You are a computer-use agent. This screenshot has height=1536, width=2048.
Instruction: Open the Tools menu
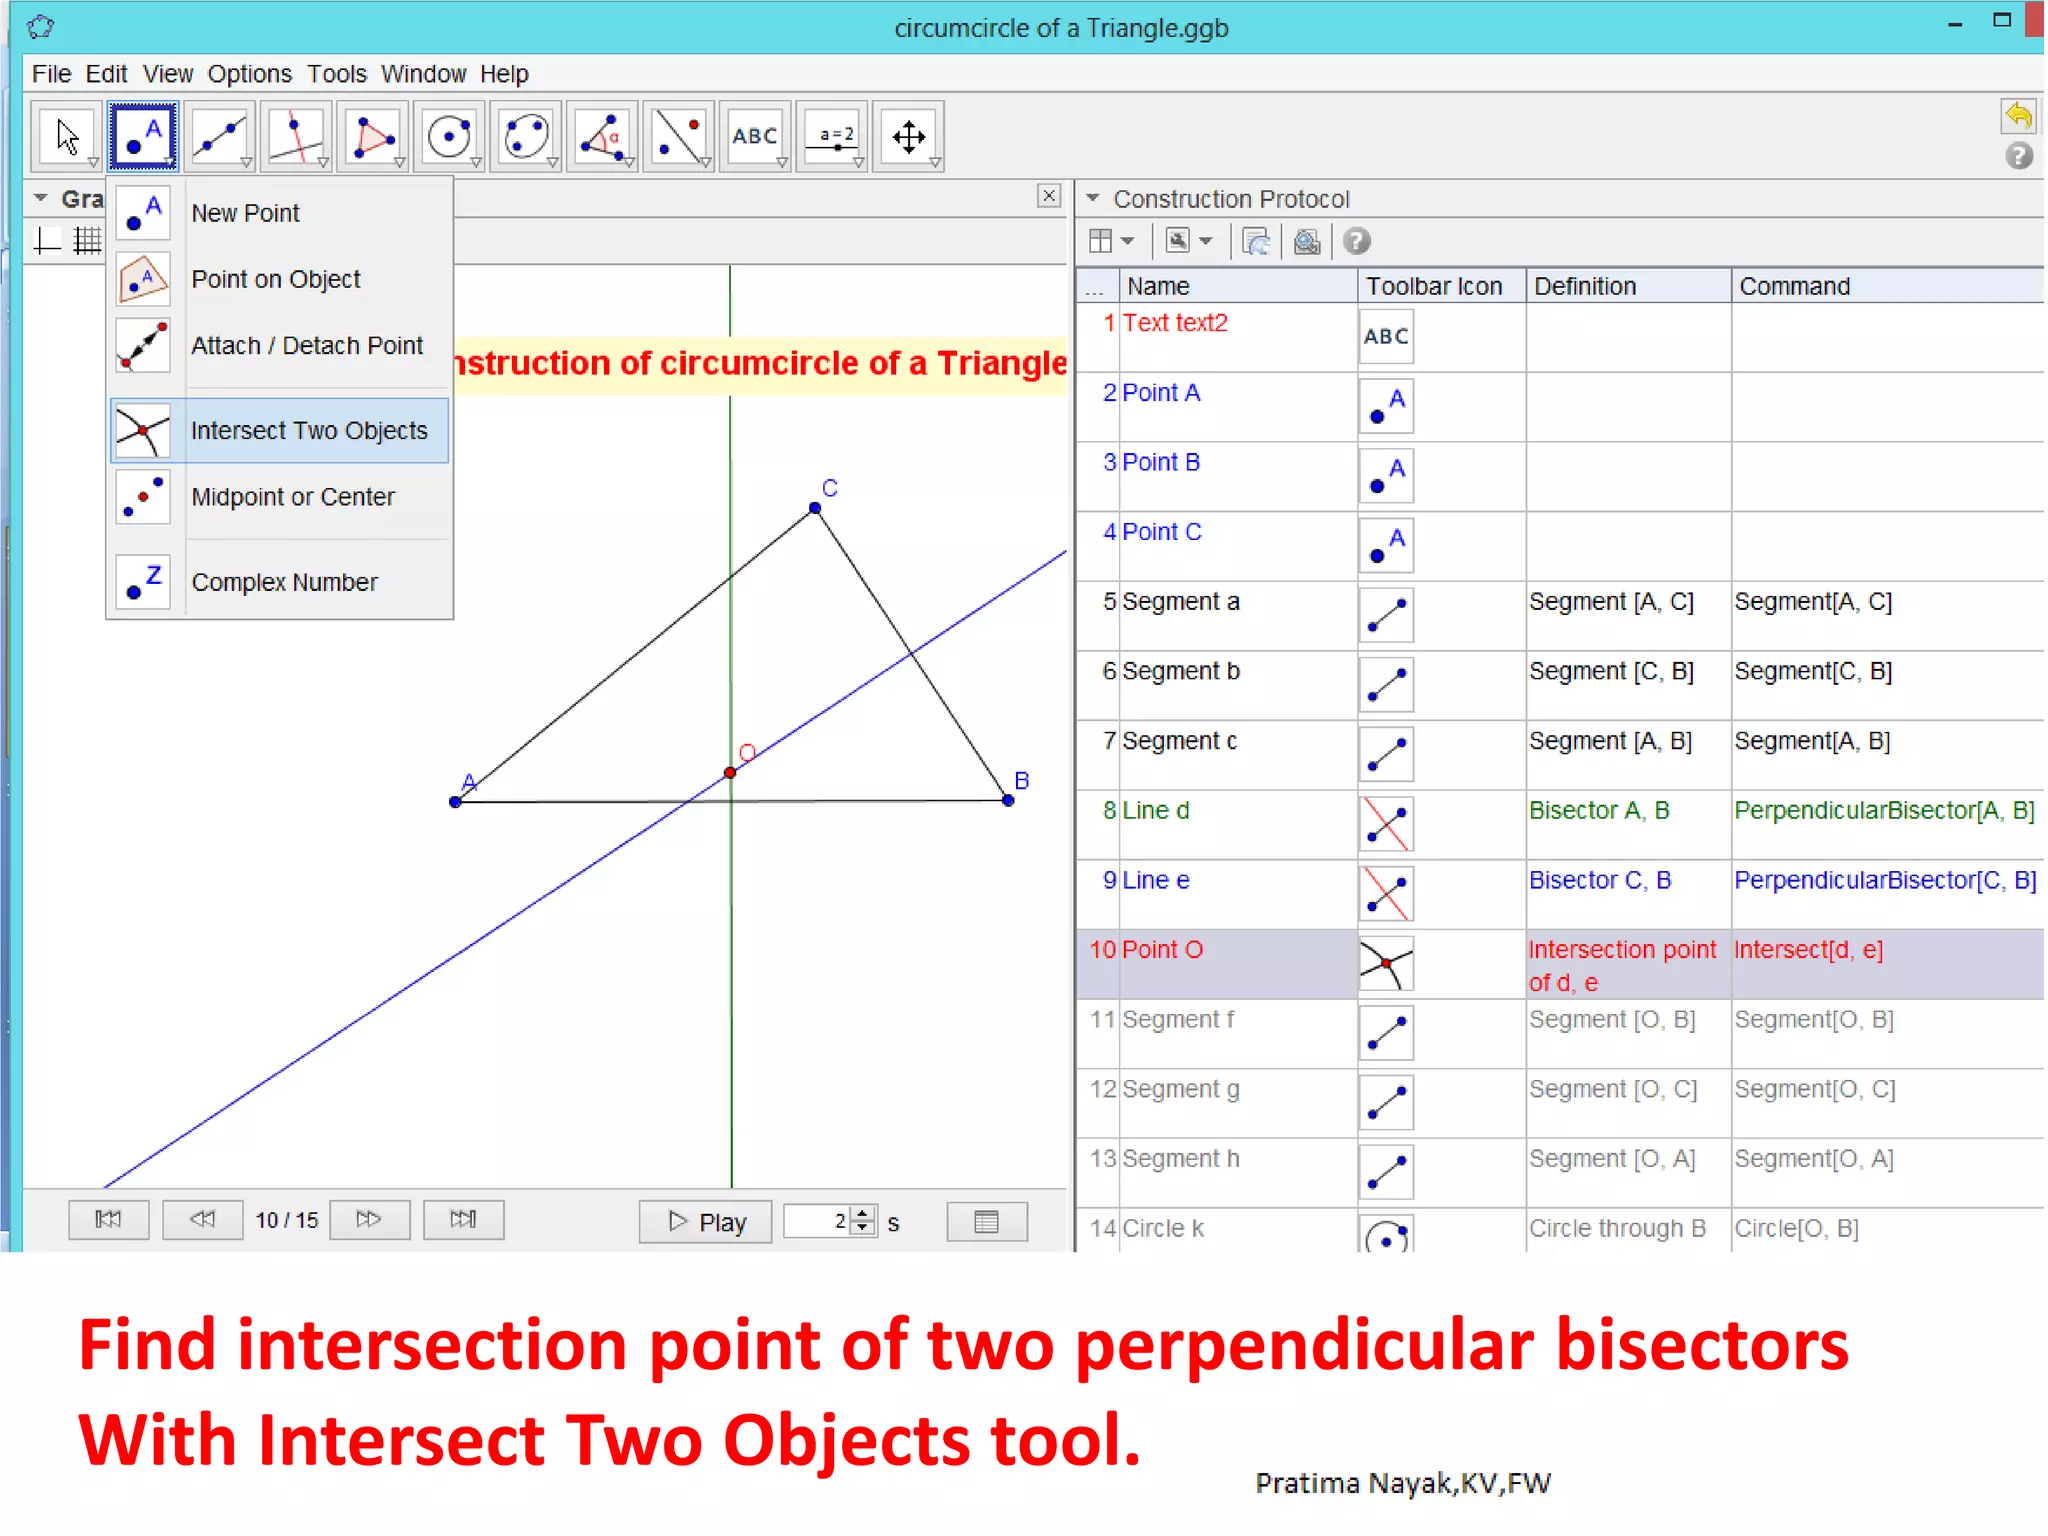(336, 74)
